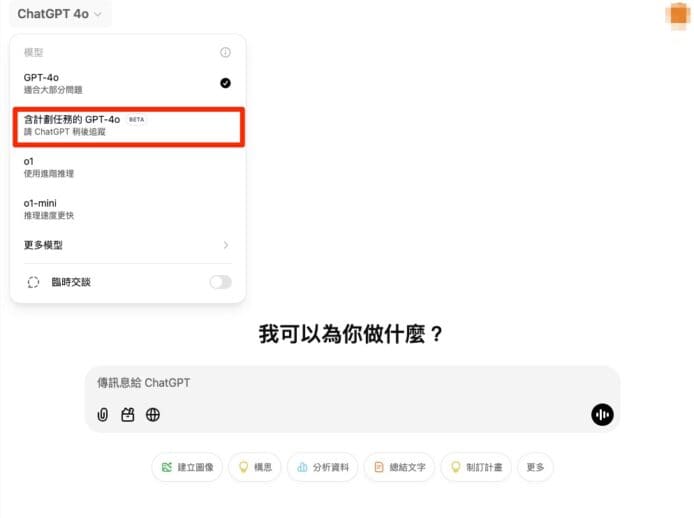Open the tools box icon in composer

tap(127, 414)
